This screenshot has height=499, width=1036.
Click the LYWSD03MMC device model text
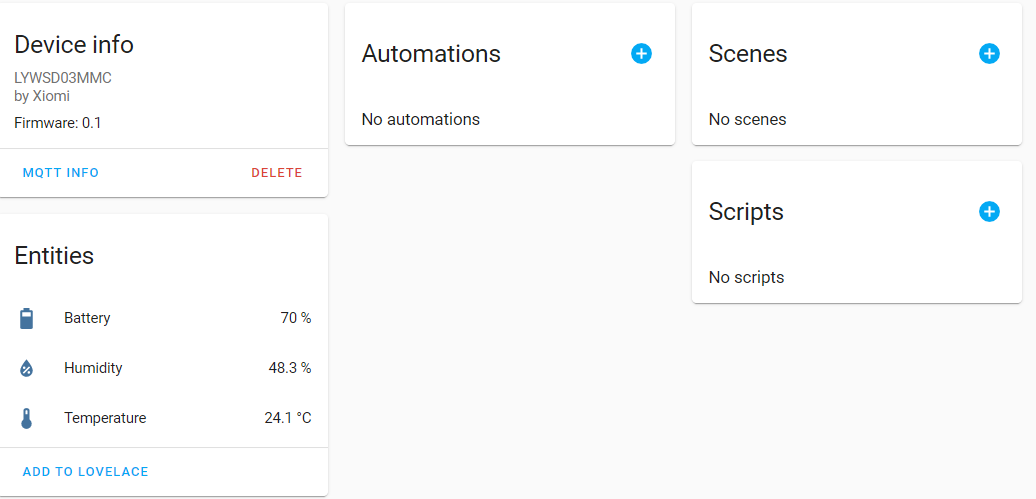[63, 78]
